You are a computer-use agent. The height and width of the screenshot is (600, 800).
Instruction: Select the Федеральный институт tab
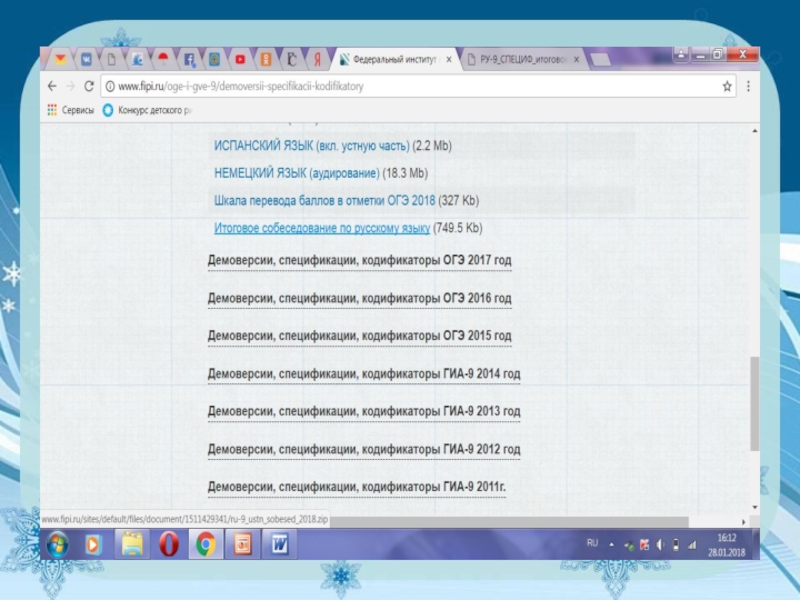coord(394,60)
